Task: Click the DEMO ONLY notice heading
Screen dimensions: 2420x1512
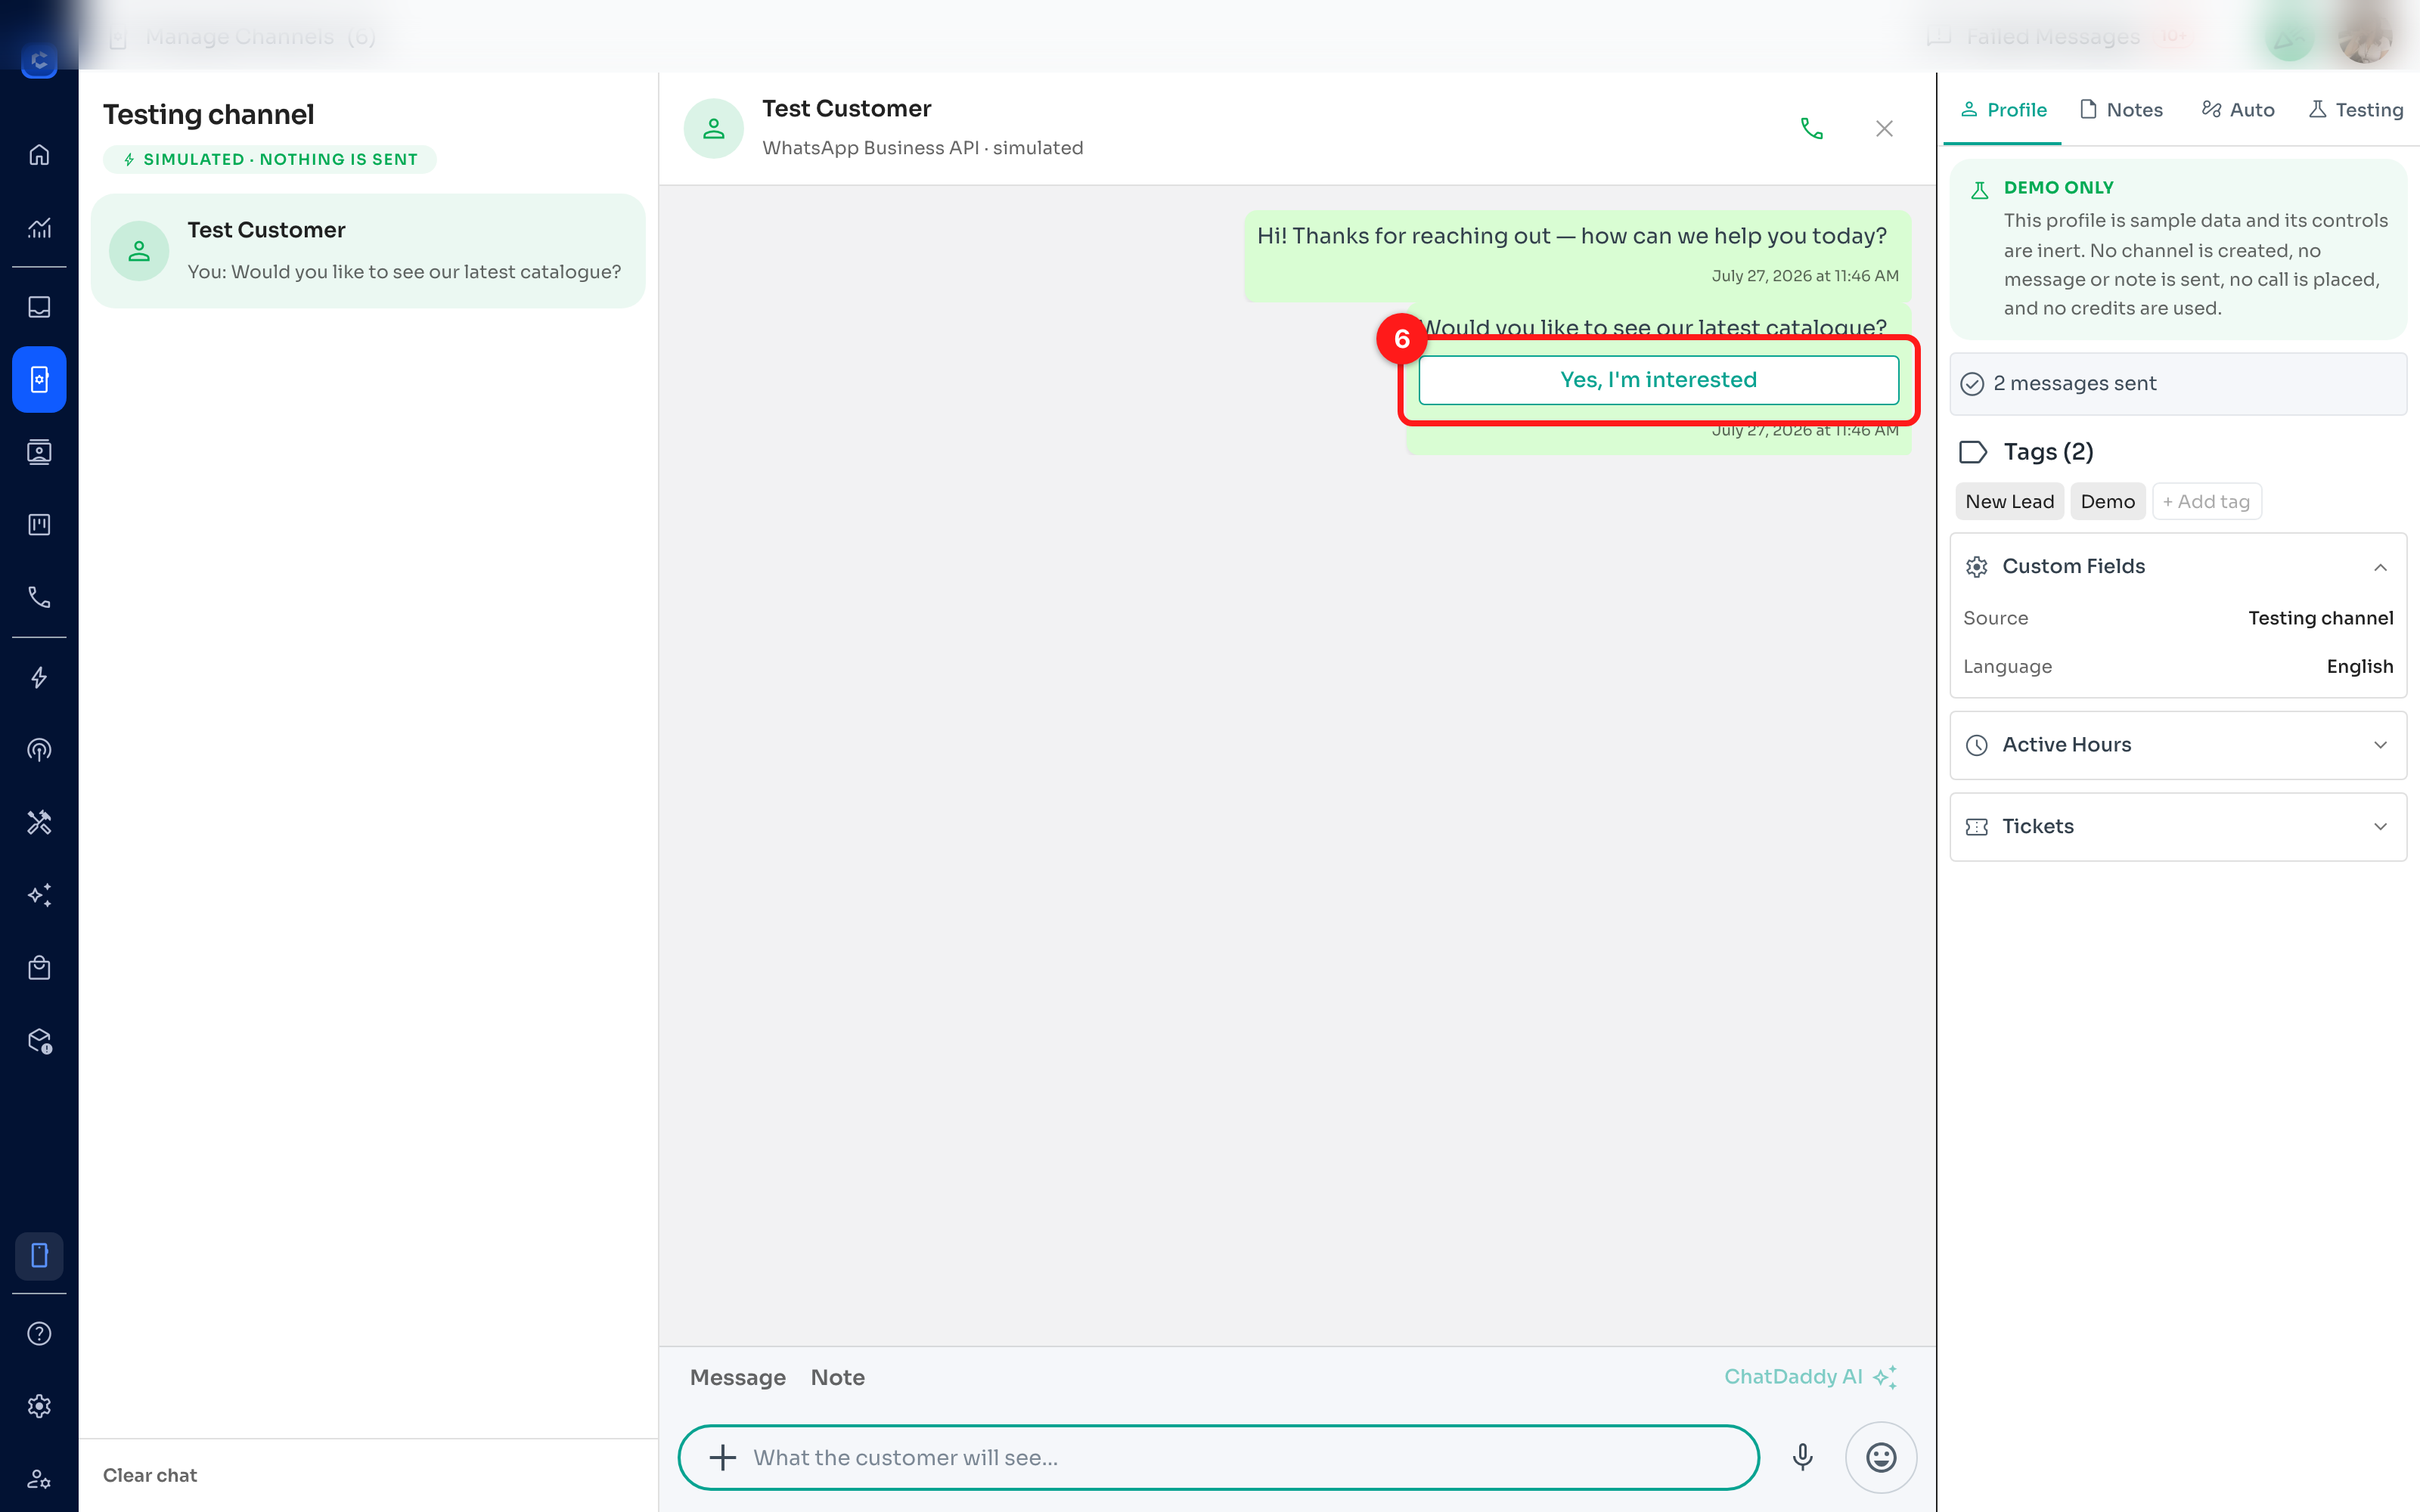Action: click(2058, 188)
